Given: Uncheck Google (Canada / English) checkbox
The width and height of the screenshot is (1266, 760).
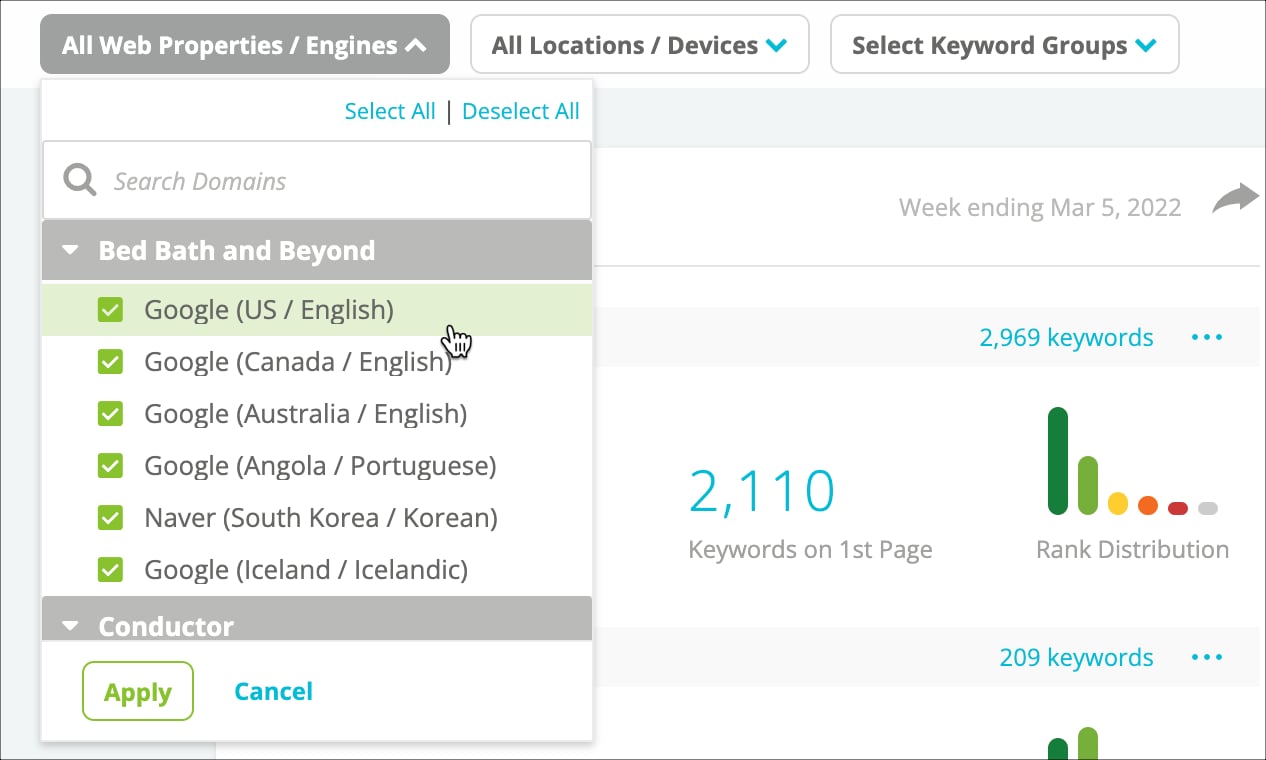Looking at the screenshot, I should (110, 362).
